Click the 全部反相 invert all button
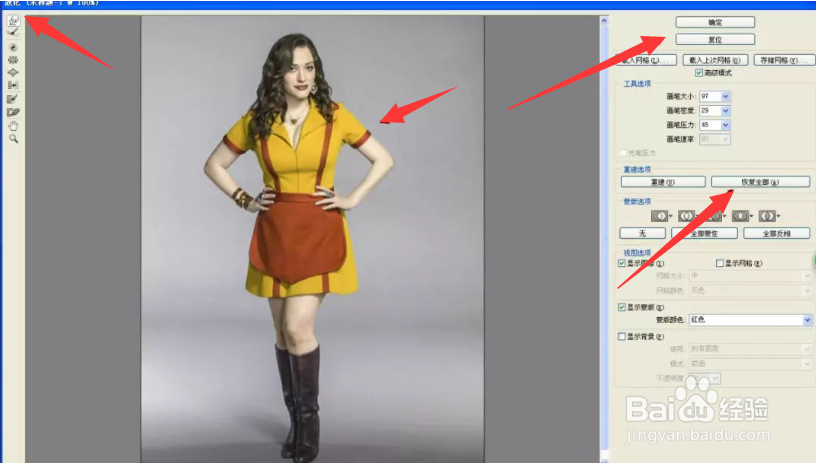The image size is (816, 463). pos(776,233)
